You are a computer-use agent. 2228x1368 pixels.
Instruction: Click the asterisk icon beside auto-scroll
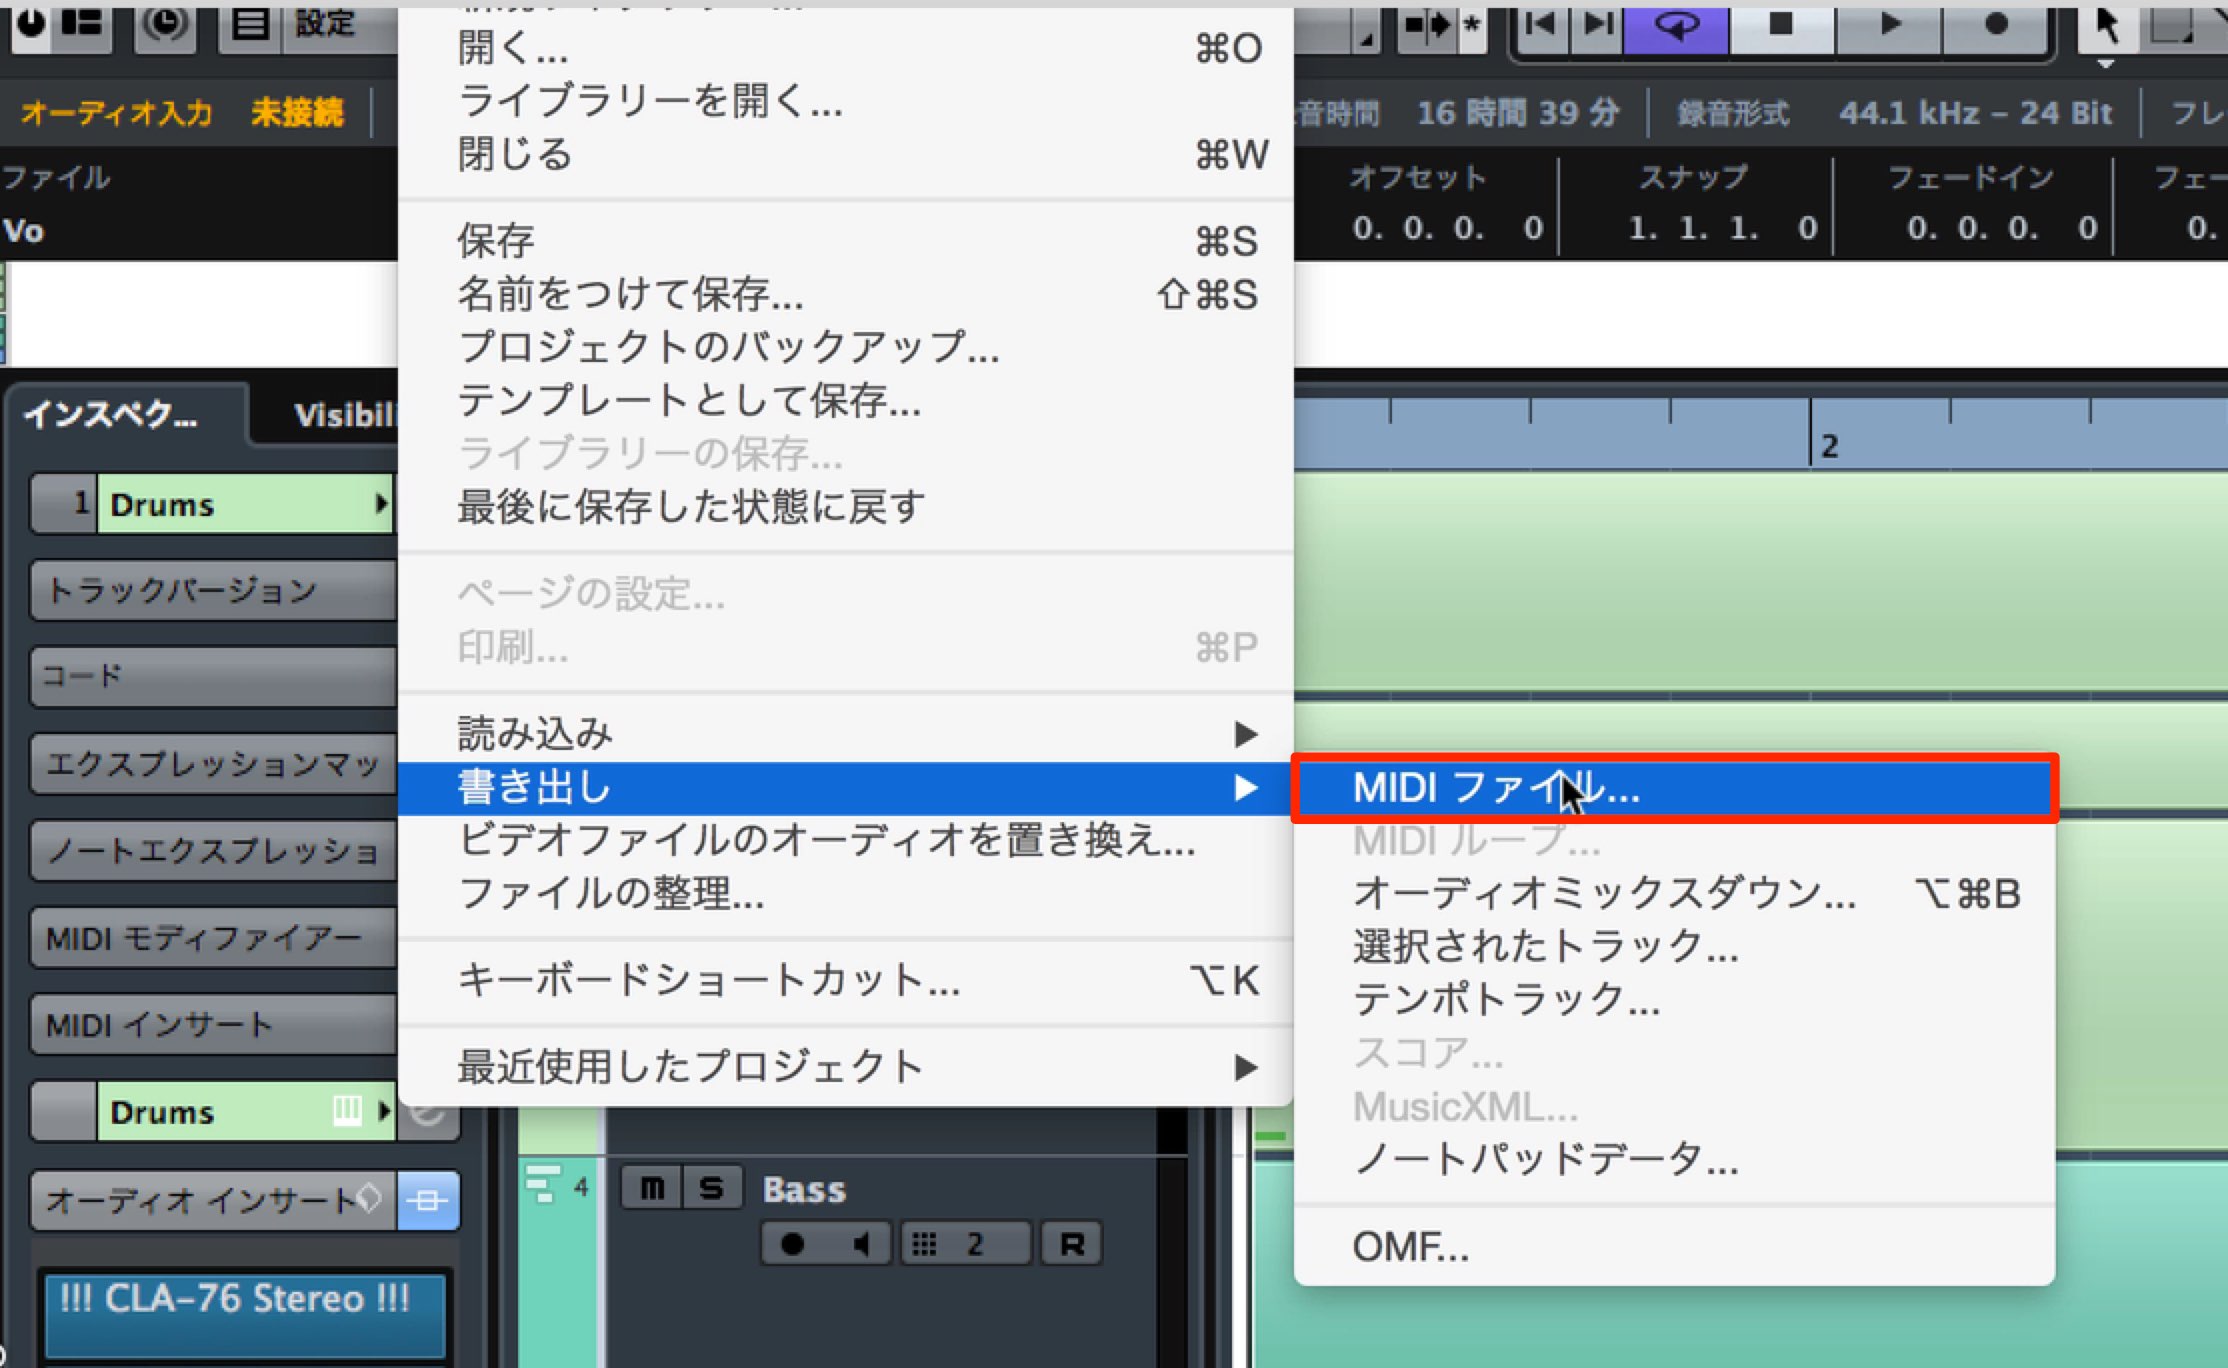click(1471, 25)
